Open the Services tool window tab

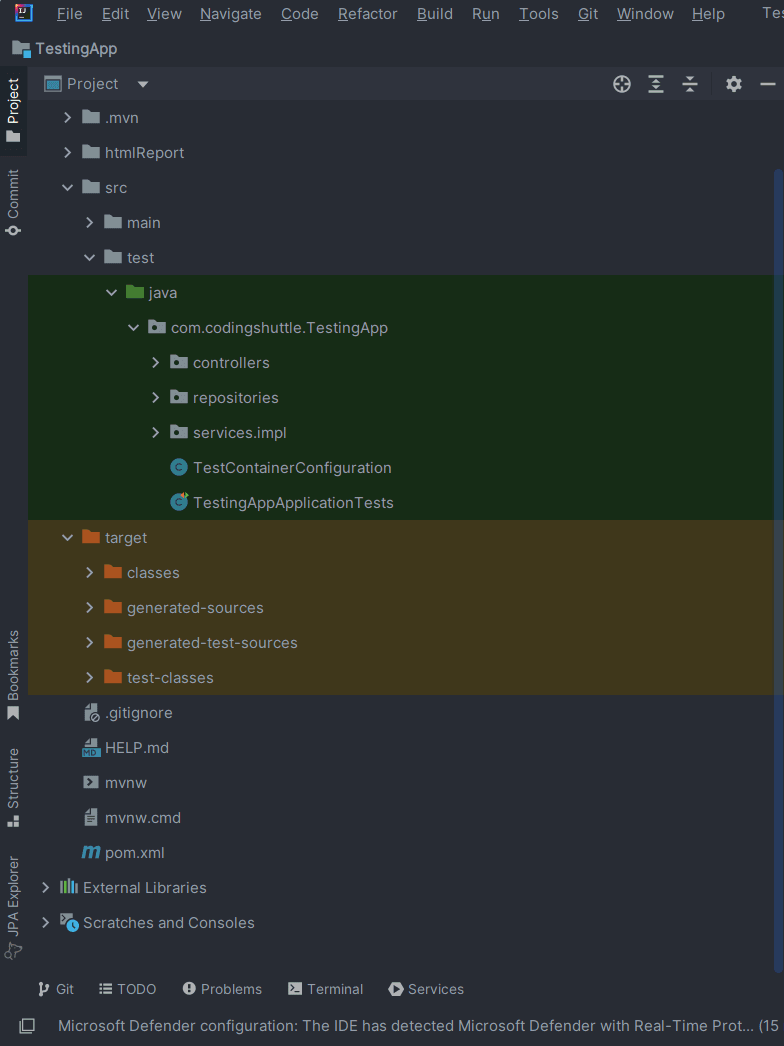(x=426, y=989)
